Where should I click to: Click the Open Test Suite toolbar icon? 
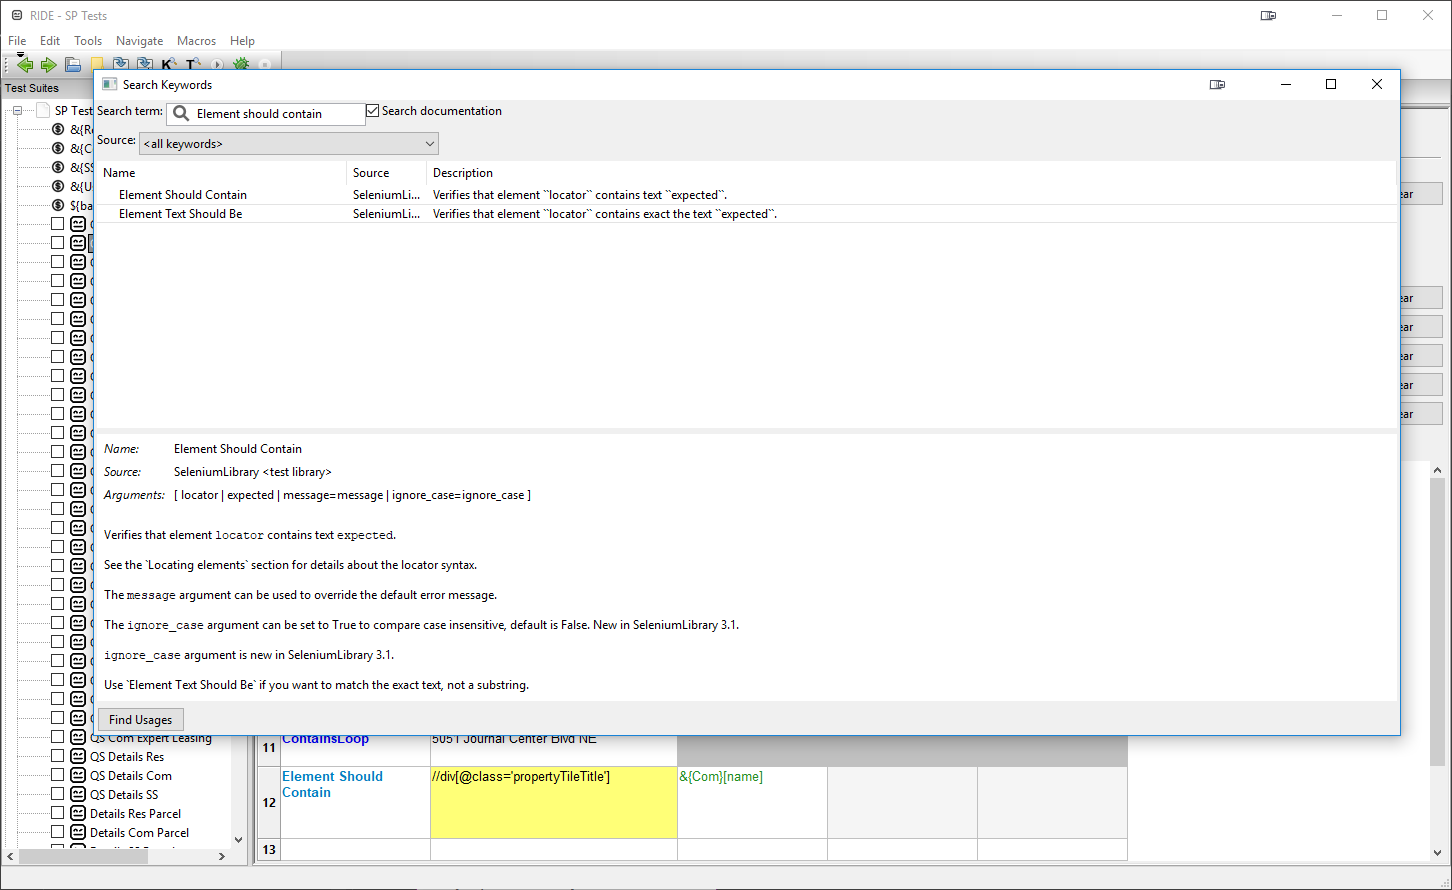(x=73, y=65)
